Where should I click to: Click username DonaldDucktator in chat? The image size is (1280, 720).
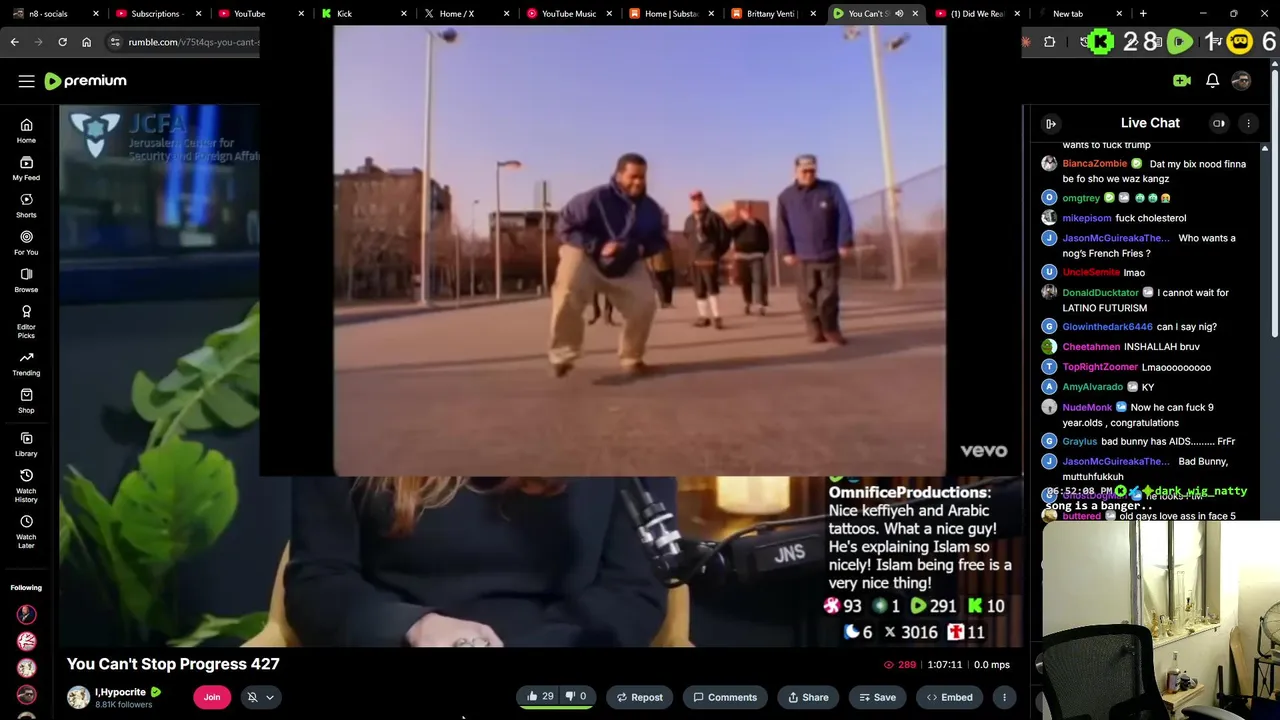tap(1101, 293)
